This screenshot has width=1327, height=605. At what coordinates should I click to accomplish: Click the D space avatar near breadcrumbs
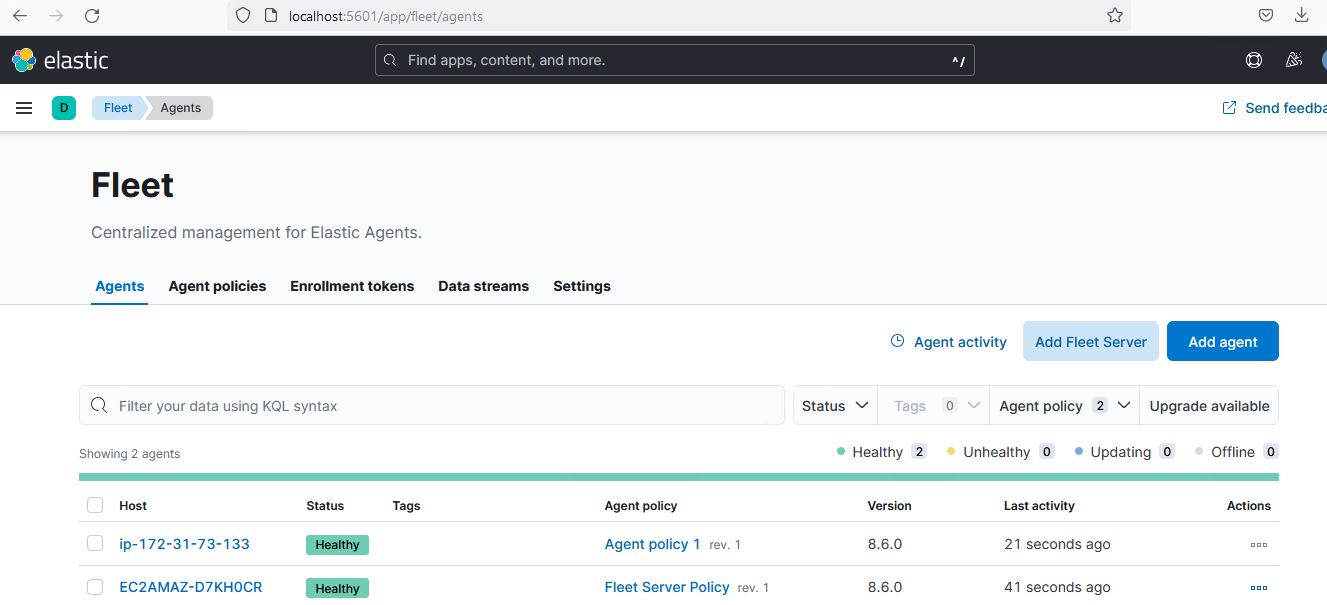[64, 107]
